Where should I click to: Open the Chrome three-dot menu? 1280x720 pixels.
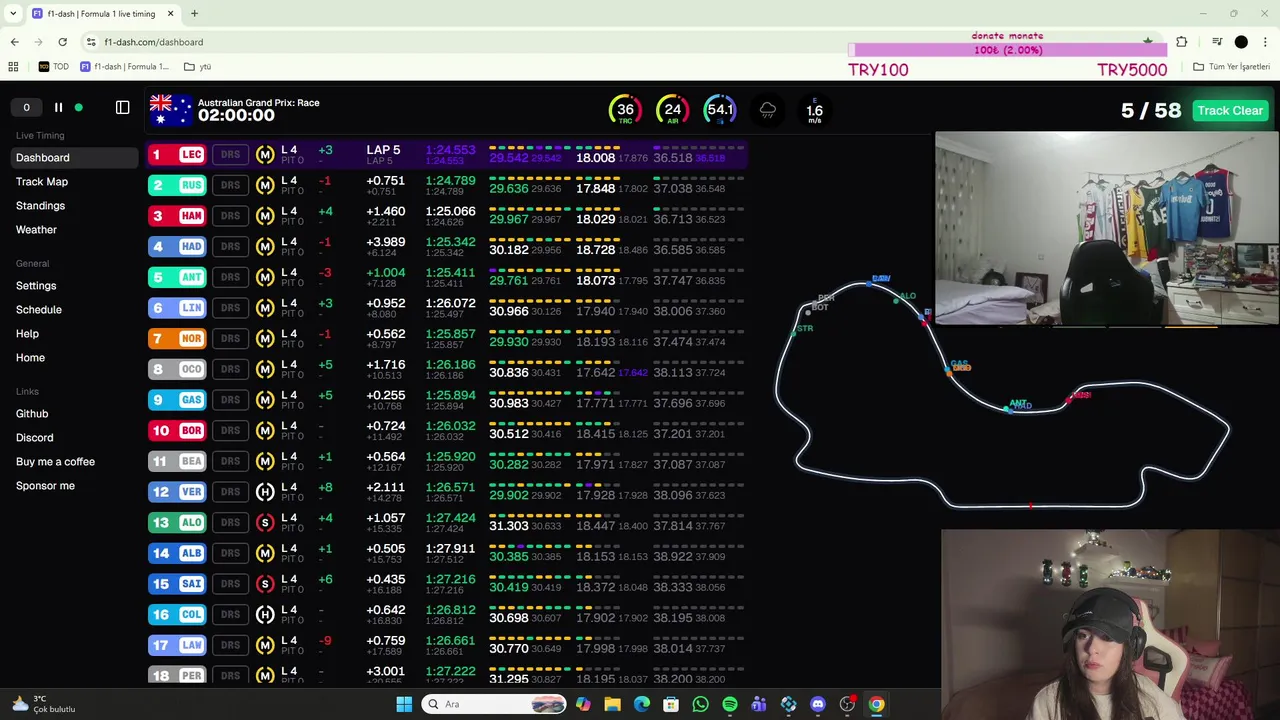pyautogui.click(x=1265, y=42)
